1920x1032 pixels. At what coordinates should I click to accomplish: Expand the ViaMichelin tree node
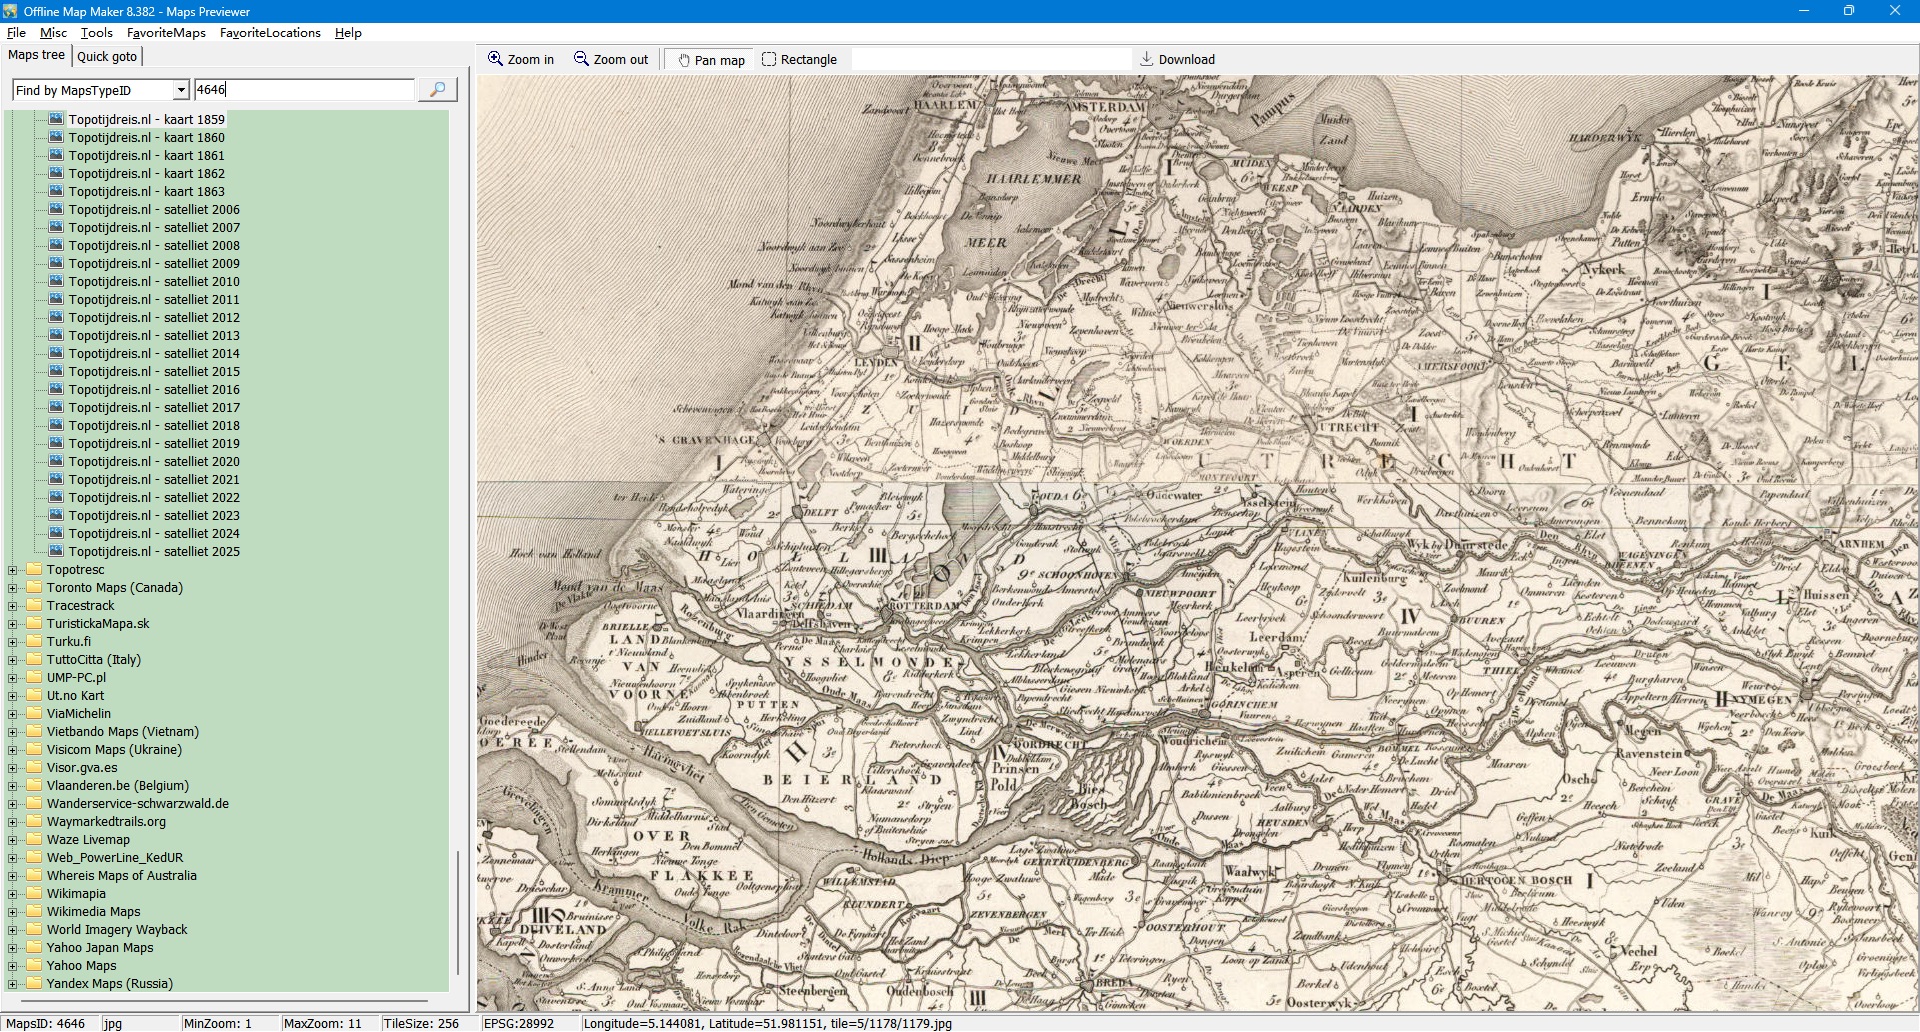pos(13,714)
